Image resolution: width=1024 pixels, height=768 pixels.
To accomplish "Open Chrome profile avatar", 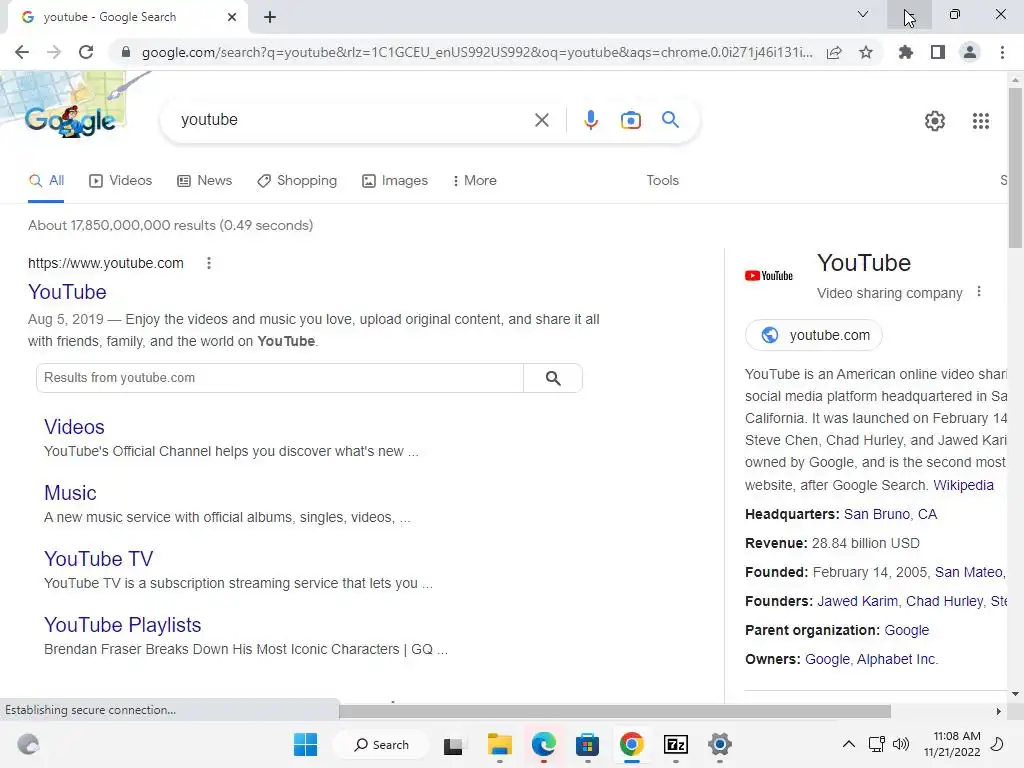I will pos(970,52).
